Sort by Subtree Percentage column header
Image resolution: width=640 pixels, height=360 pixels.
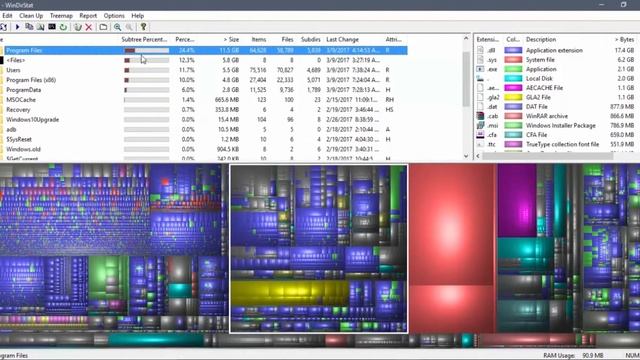[x=144, y=40]
